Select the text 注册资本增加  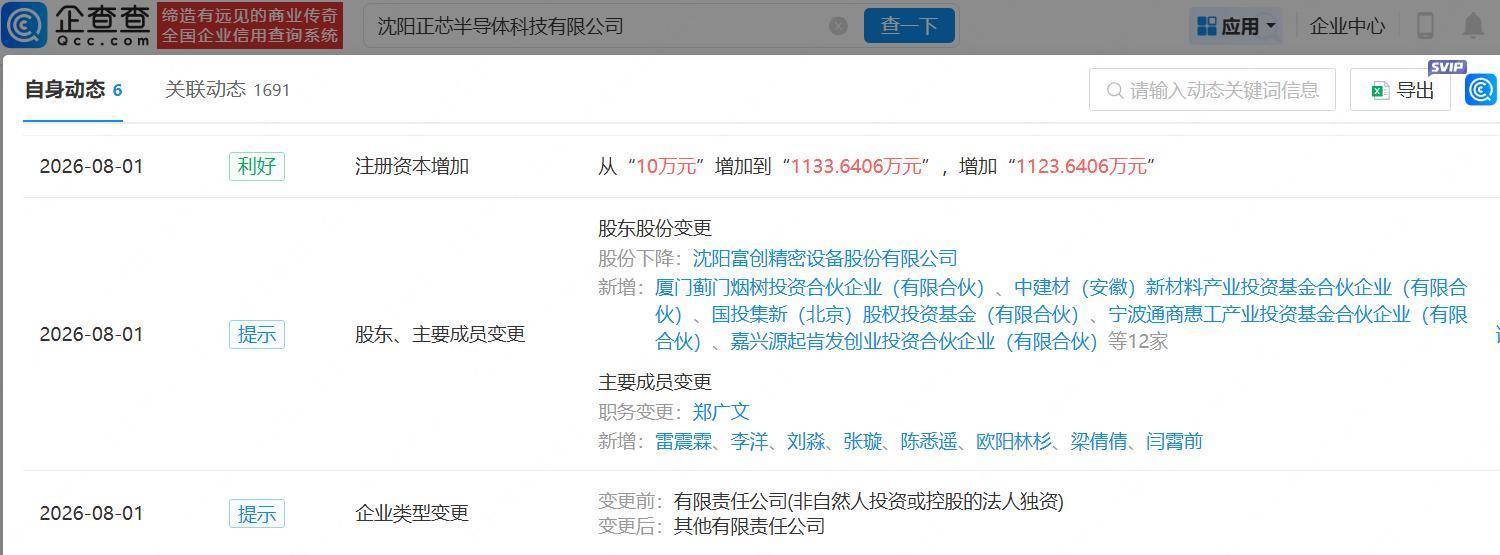(412, 166)
